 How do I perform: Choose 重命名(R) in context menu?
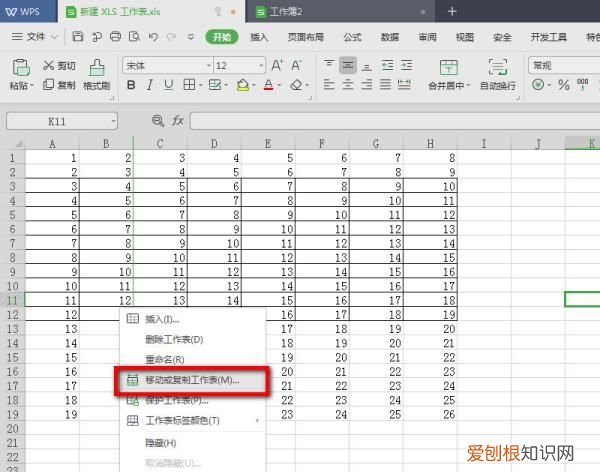pyautogui.click(x=192, y=359)
